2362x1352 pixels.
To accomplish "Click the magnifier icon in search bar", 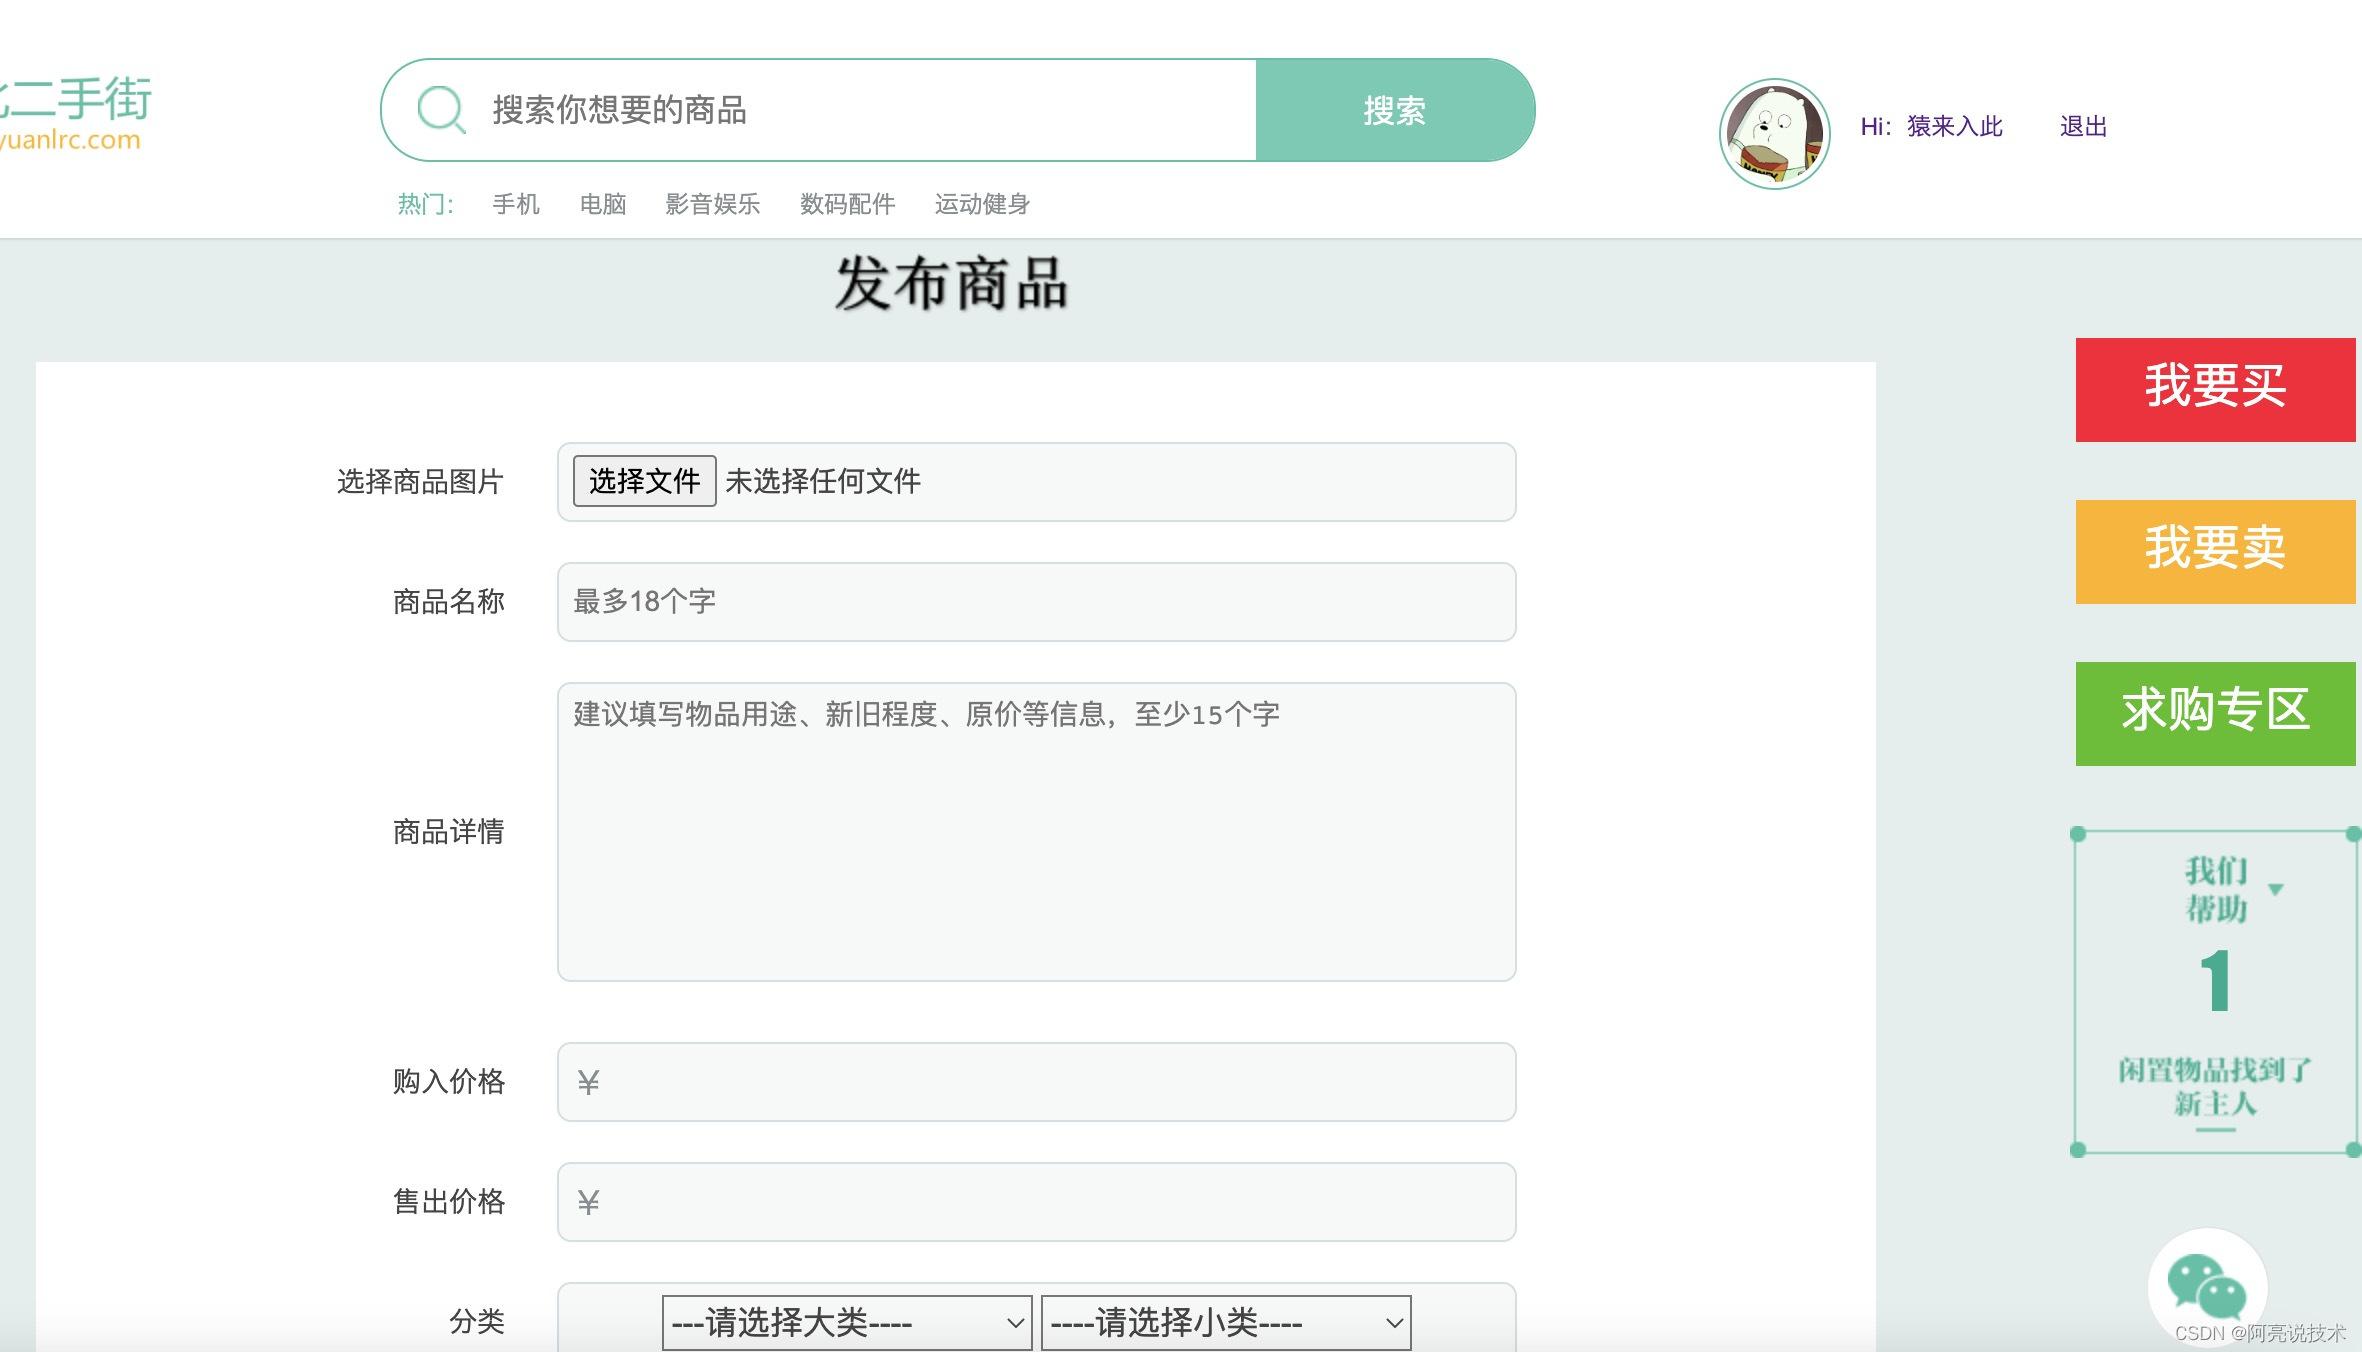I will coord(441,109).
